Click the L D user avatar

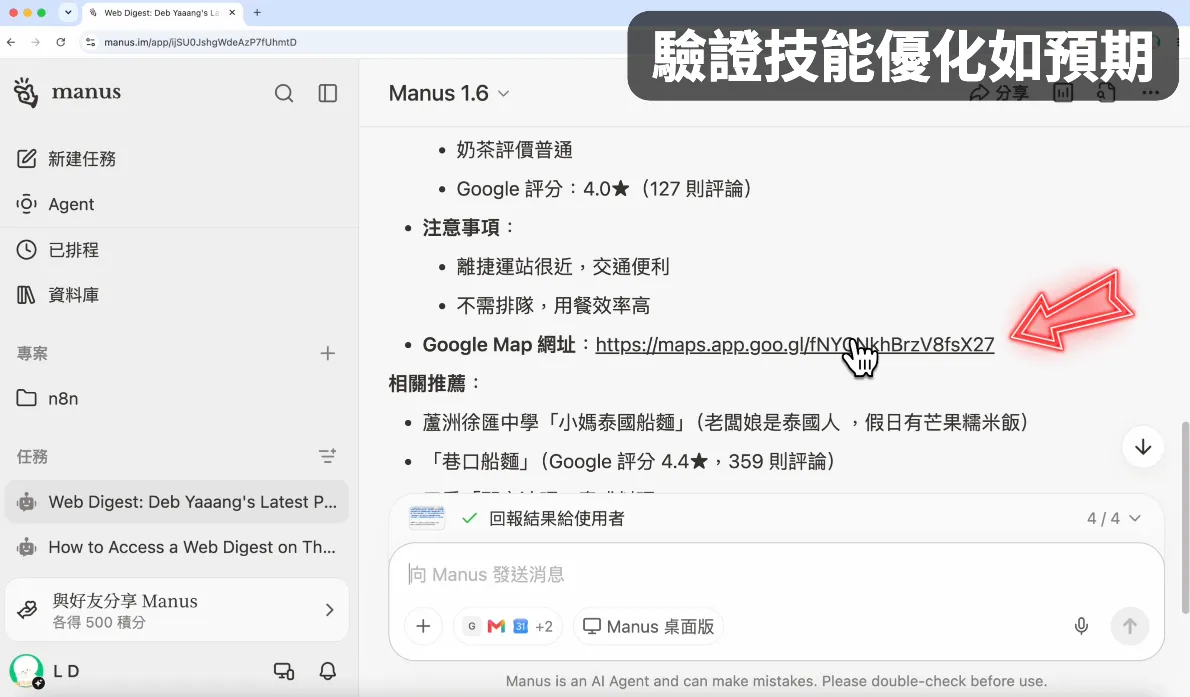27,671
